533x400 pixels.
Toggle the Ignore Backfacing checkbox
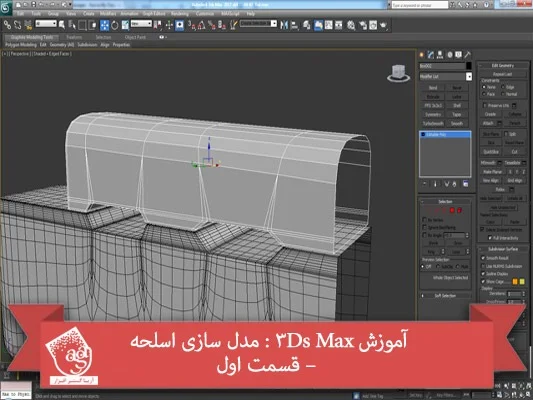(x=424, y=227)
